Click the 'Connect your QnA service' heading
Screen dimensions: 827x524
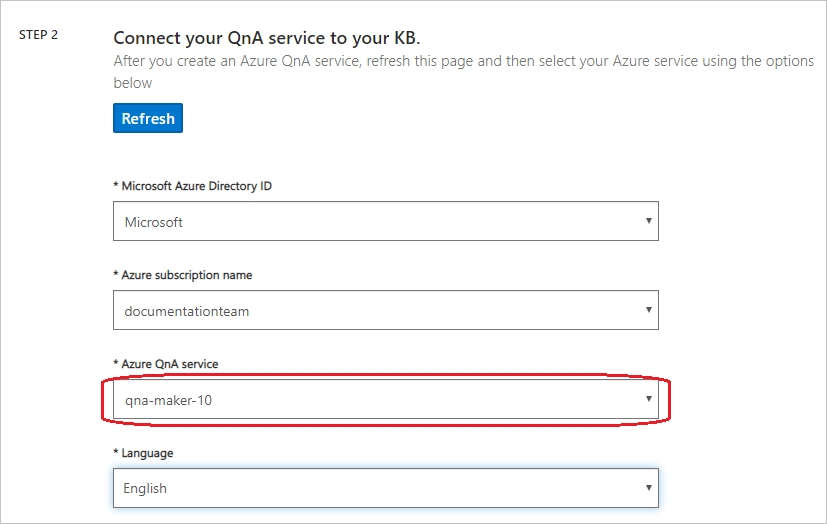[267, 38]
